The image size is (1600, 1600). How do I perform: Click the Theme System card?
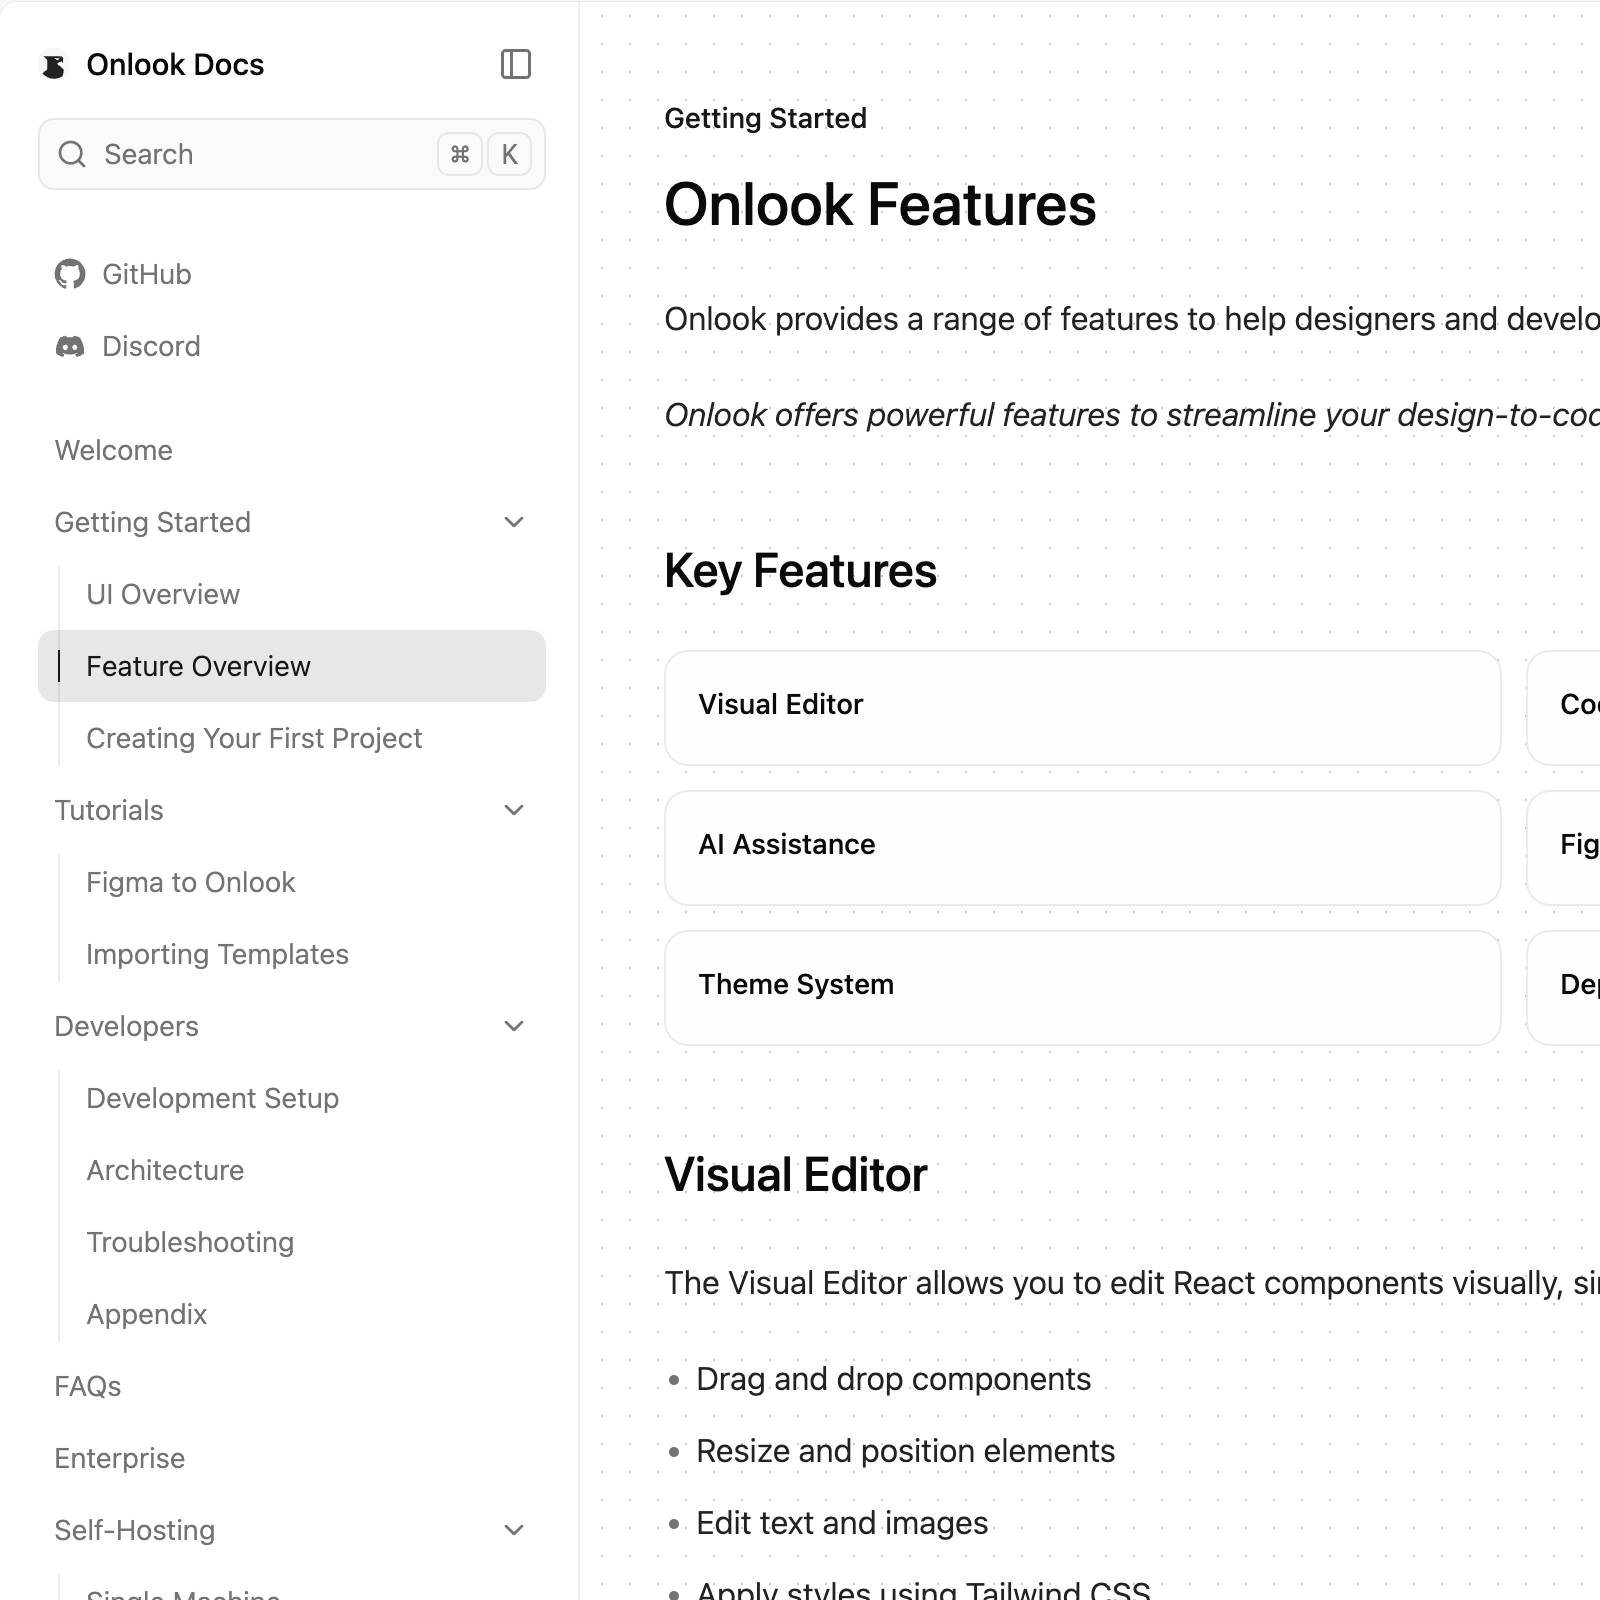(x=1082, y=988)
